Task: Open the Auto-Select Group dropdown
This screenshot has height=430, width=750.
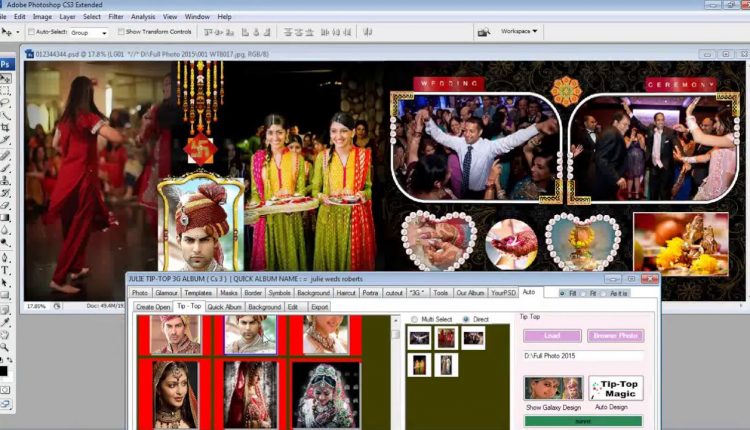Action: 89,33
